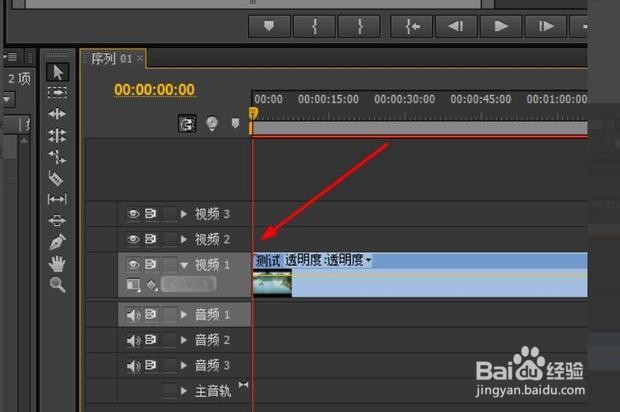
Task: Hide the 视频 3 track with eye icon
Action: pos(133,214)
